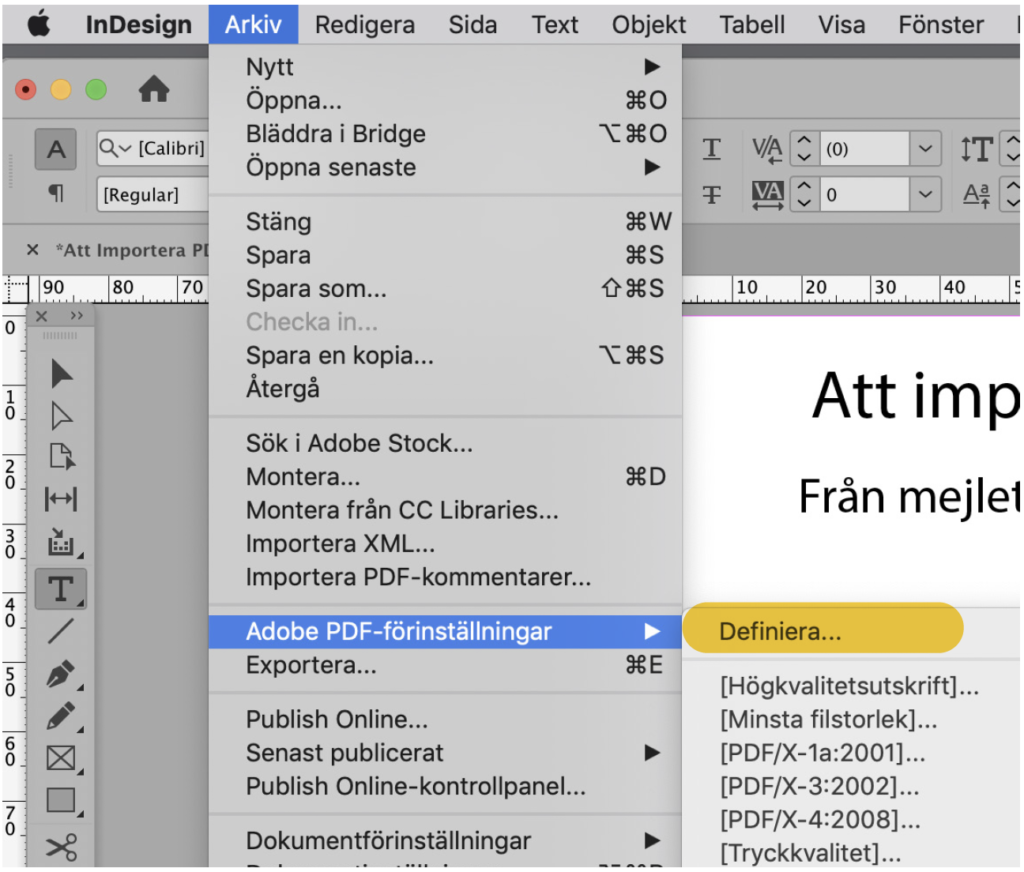Open the Text menu
Image resolution: width=1024 pixels, height=872 pixels.
point(554,25)
